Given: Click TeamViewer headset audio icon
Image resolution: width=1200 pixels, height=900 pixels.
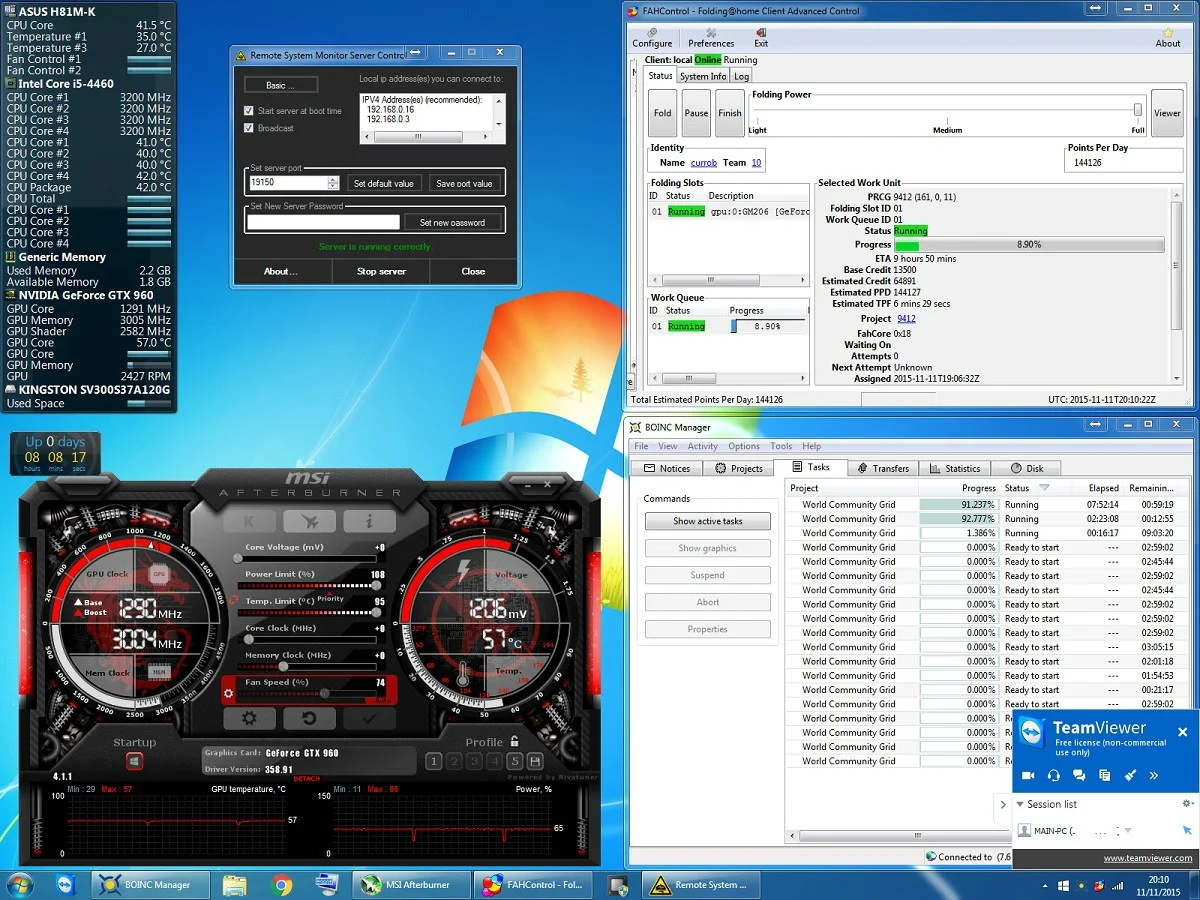Looking at the screenshot, I should [1054, 775].
